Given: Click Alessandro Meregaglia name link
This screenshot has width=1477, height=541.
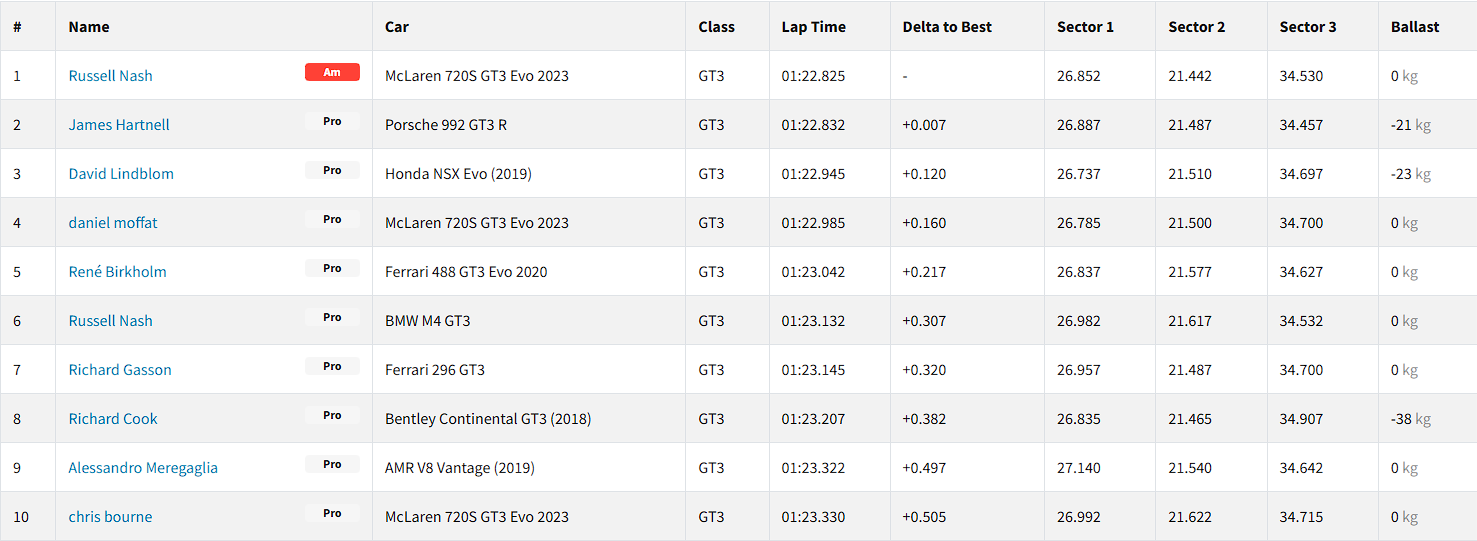Looking at the screenshot, I should 143,468.
